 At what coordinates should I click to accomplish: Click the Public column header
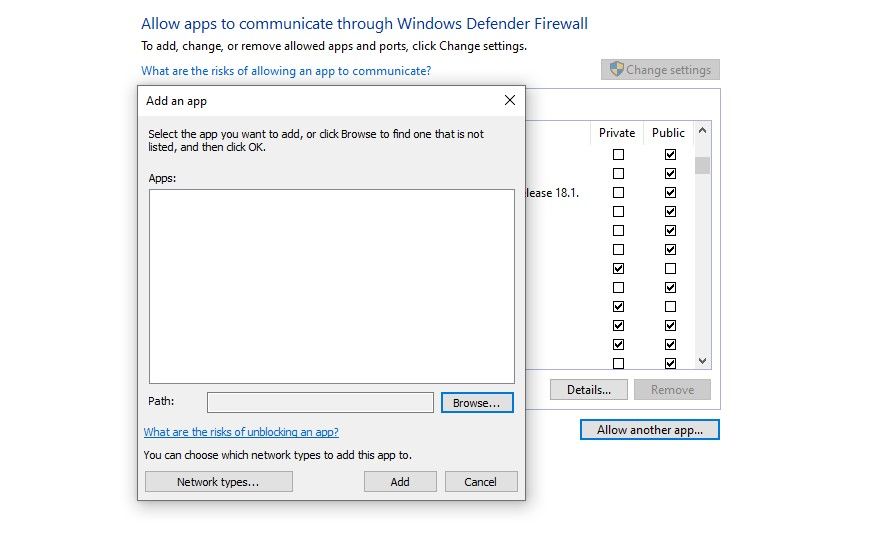click(668, 132)
